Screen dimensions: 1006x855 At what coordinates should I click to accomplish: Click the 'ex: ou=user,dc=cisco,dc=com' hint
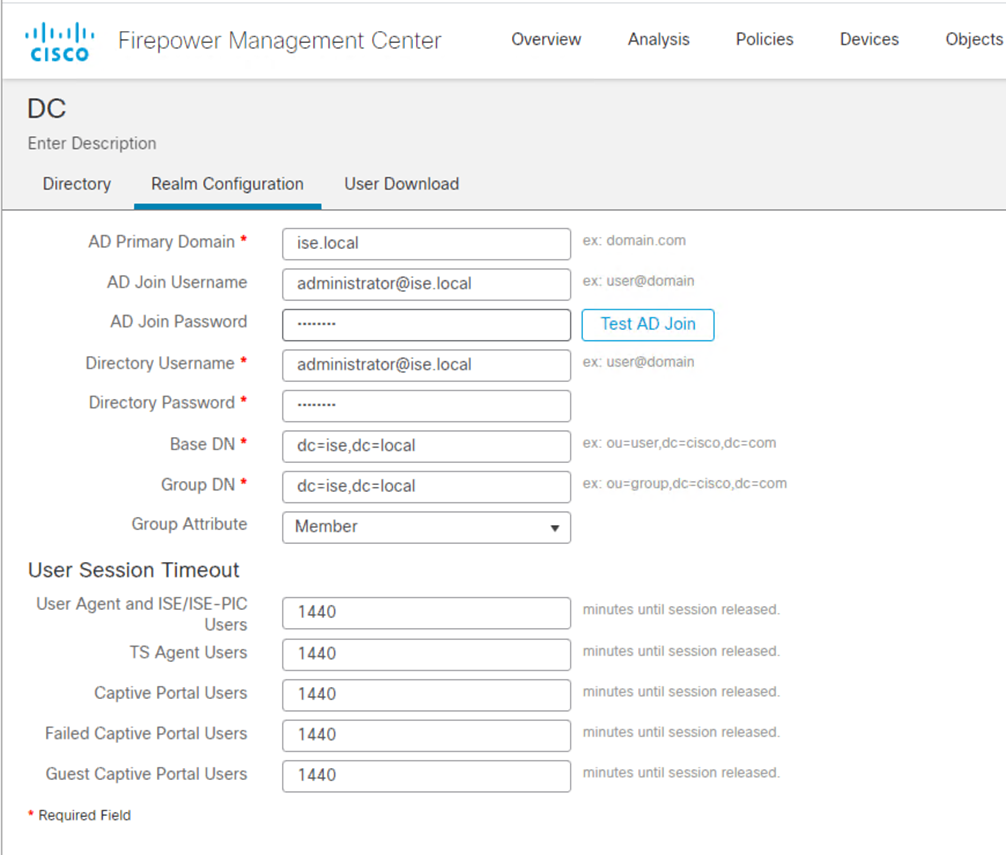coord(679,443)
